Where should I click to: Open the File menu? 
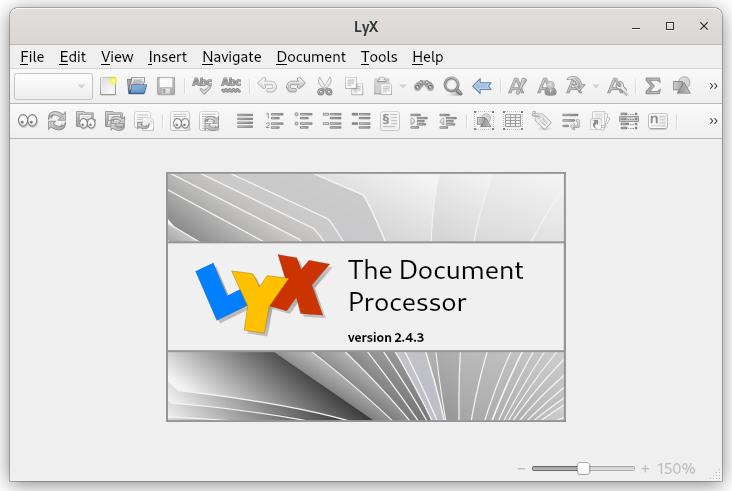click(x=32, y=57)
